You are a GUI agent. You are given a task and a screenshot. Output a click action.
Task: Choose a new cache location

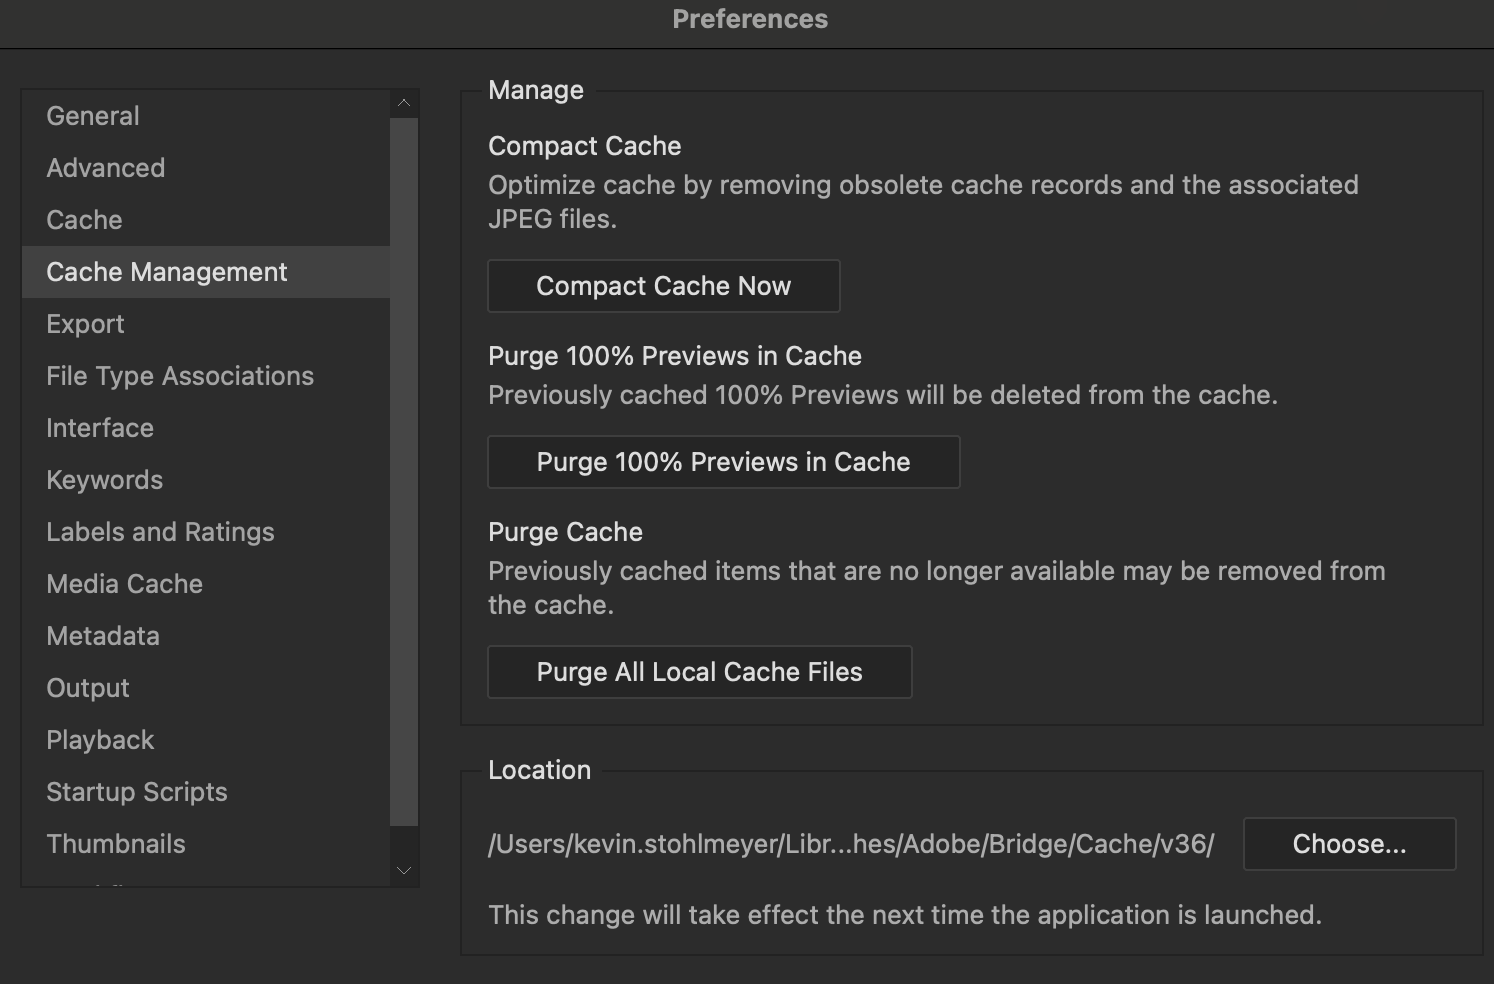[1349, 844]
